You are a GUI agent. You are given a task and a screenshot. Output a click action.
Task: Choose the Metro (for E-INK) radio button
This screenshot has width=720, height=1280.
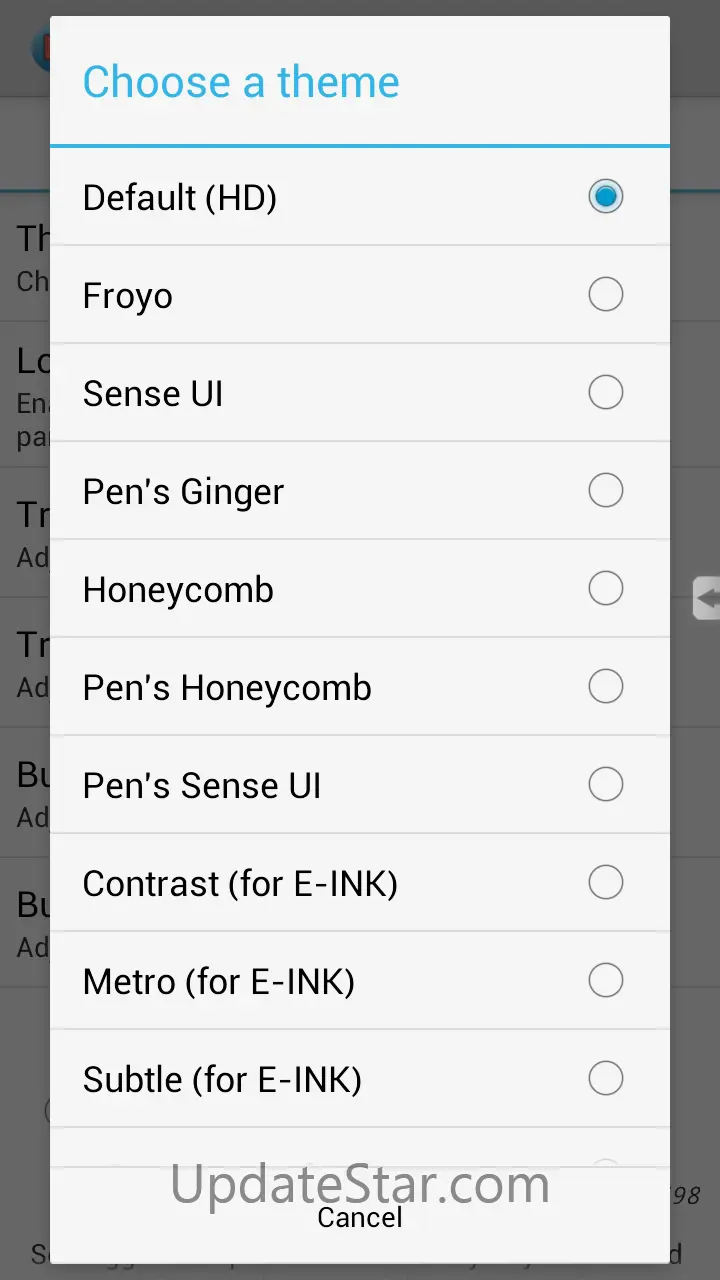point(605,980)
